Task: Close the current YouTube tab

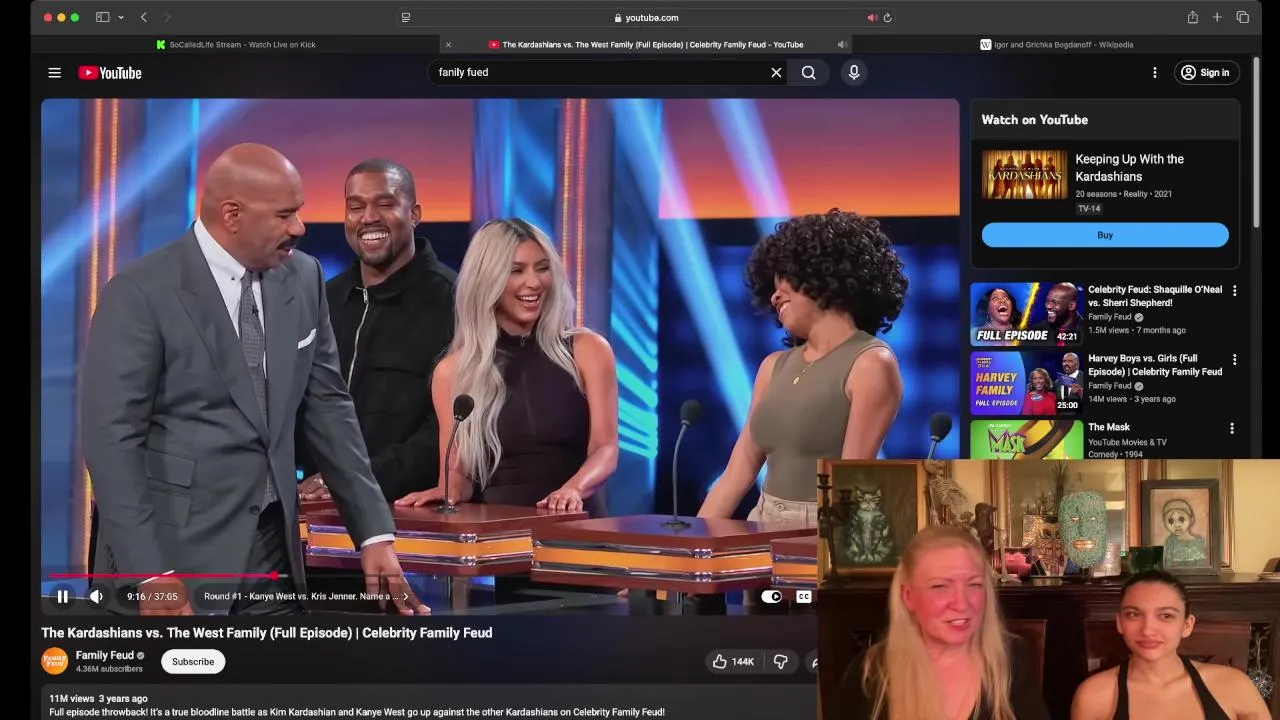Action: [448, 44]
